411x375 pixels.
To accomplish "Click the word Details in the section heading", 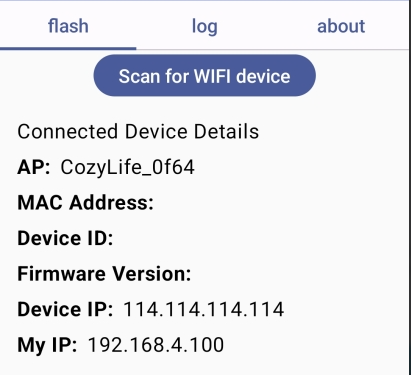I will pos(226,131).
